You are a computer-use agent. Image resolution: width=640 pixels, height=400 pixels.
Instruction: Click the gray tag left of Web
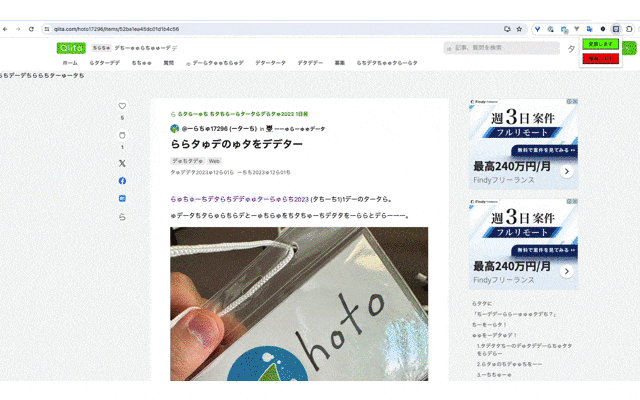[x=188, y=161]
